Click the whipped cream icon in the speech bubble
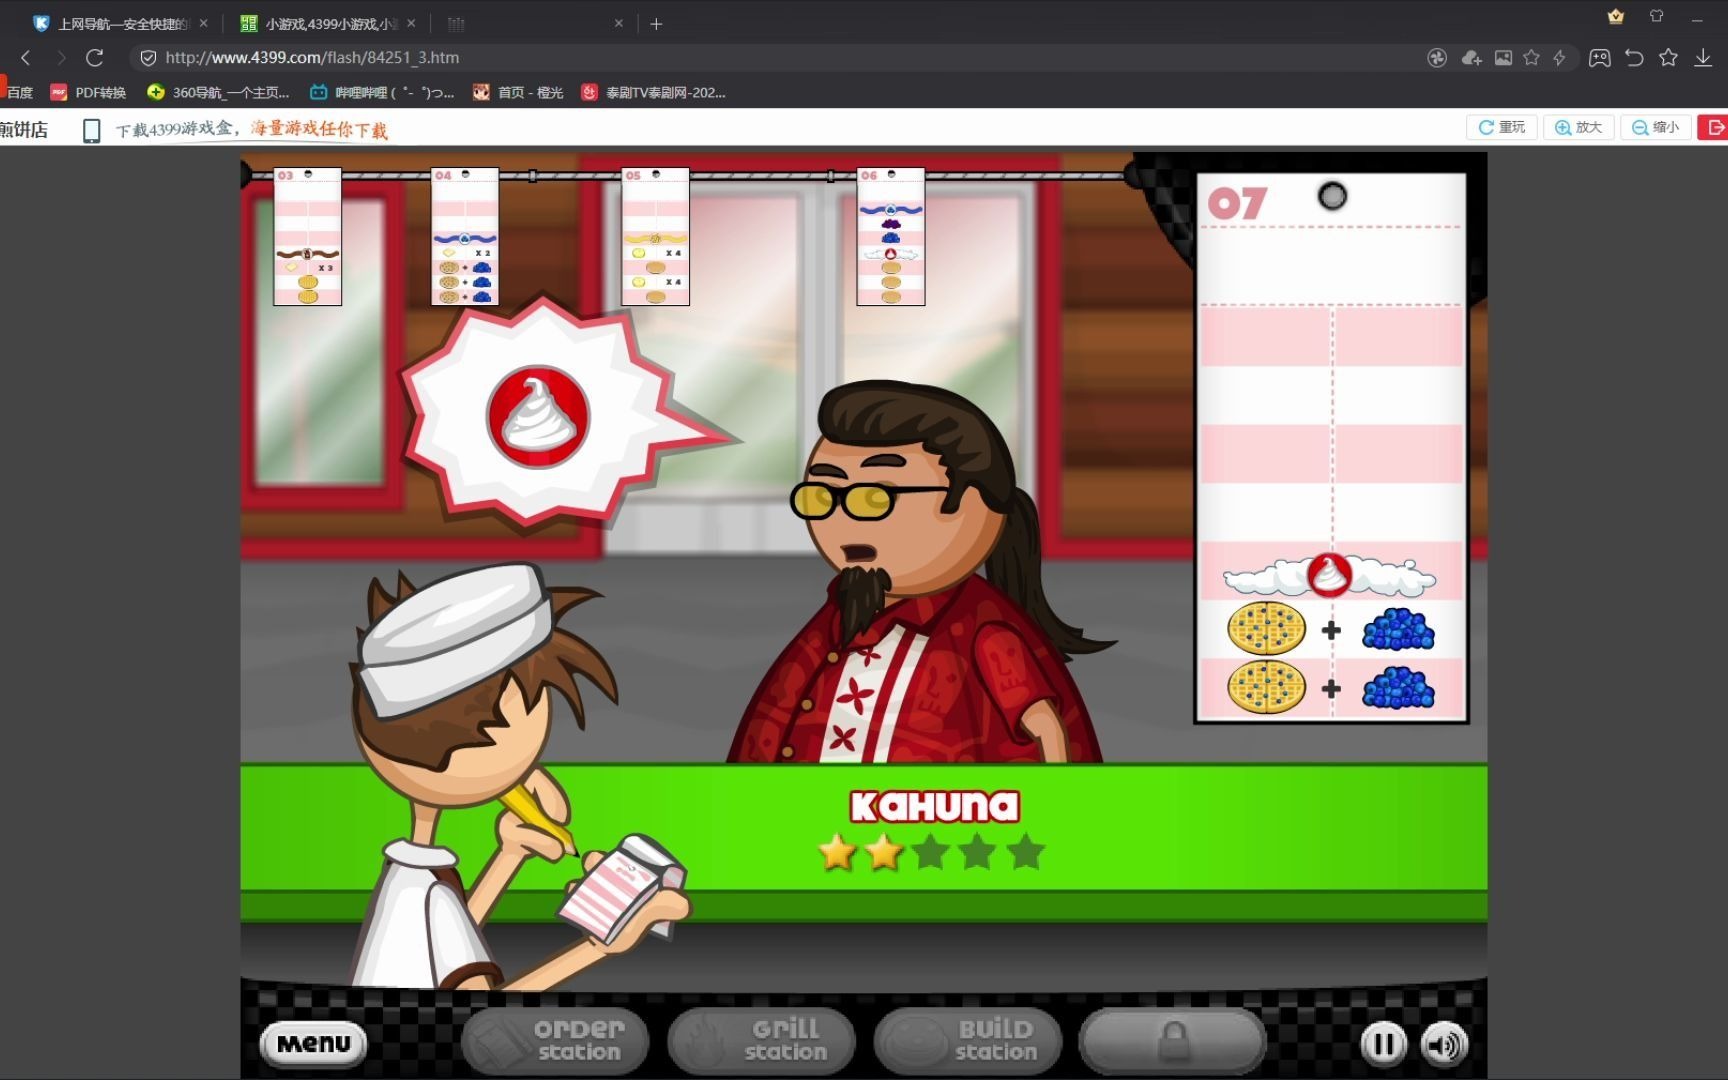This screenshot has width=1728, height=1080. click(x=538, y=416)
